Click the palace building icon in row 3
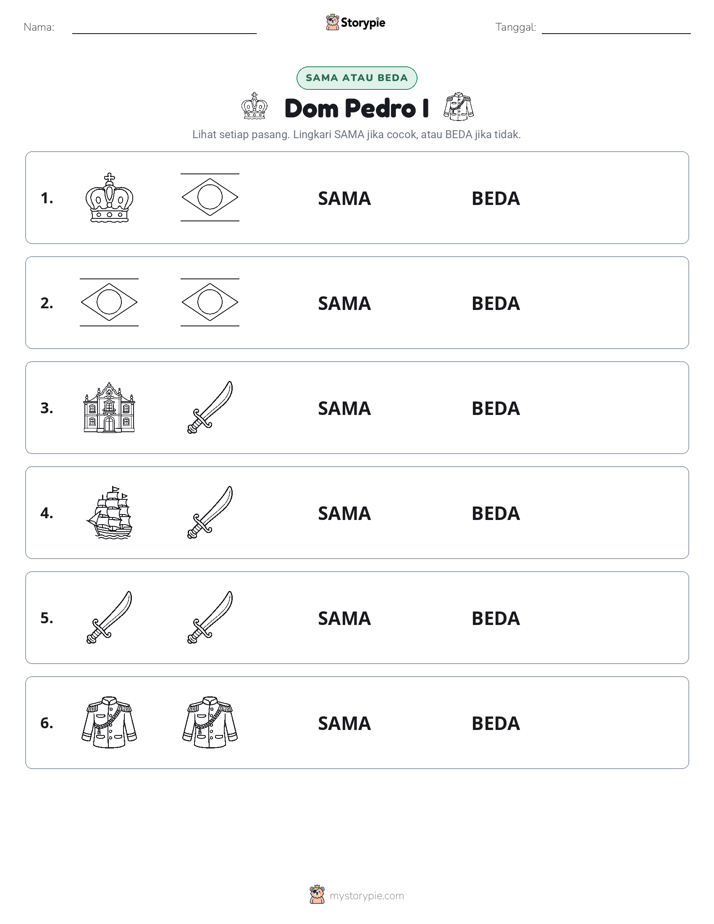The image size is (714, 924). click(109, 407)
